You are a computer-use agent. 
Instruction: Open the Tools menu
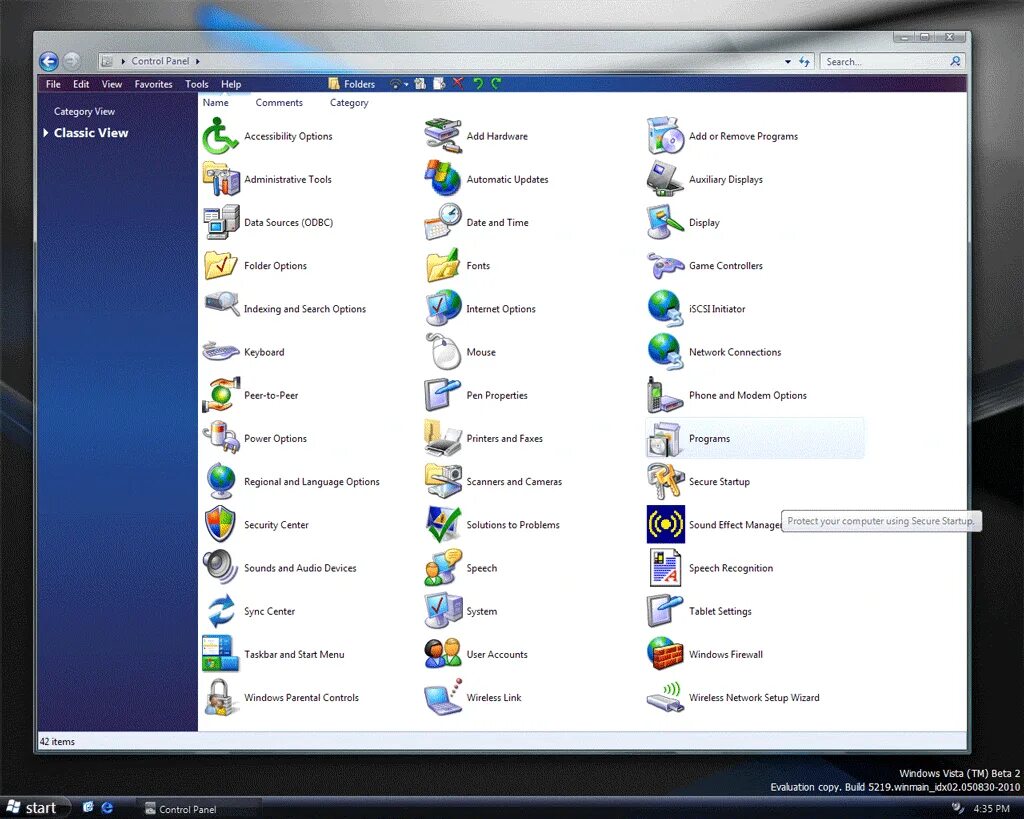[x=197, y=84]
